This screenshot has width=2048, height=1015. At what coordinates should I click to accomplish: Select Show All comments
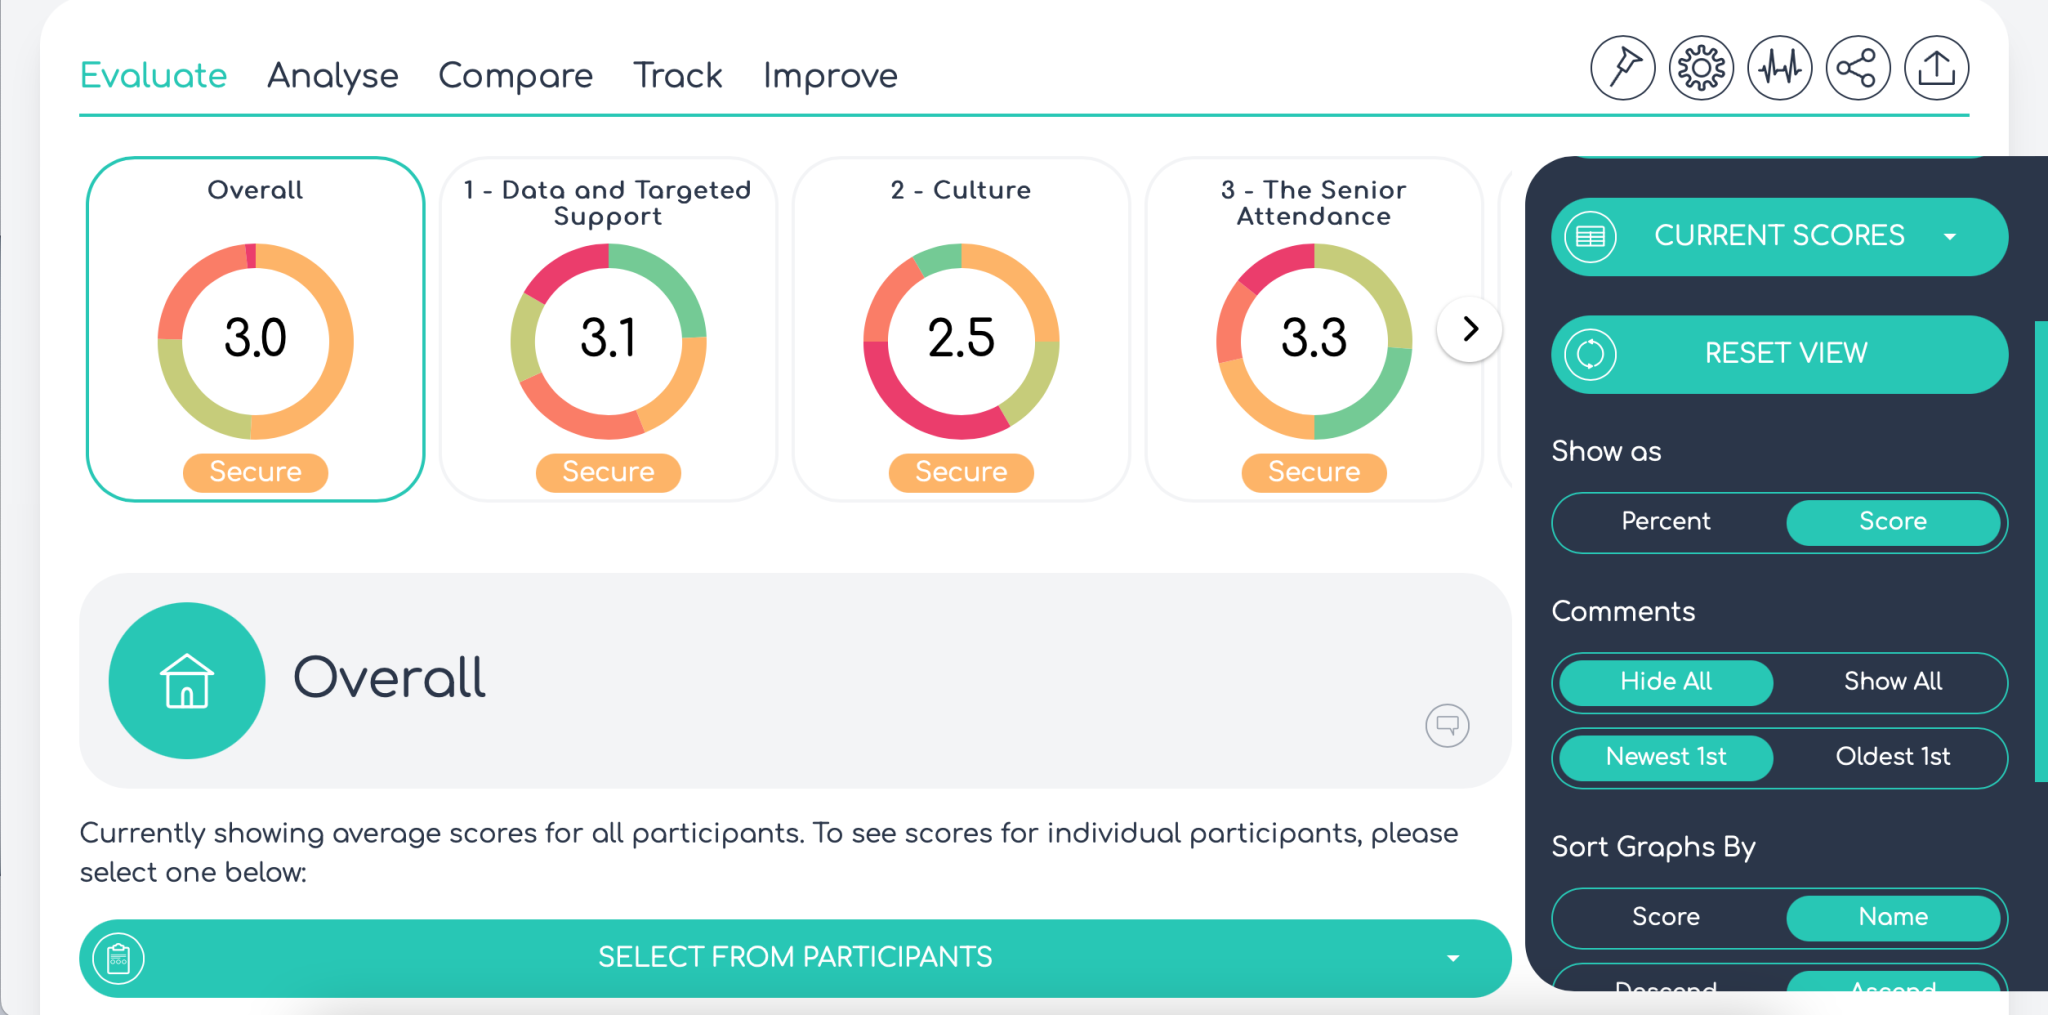1892,682
